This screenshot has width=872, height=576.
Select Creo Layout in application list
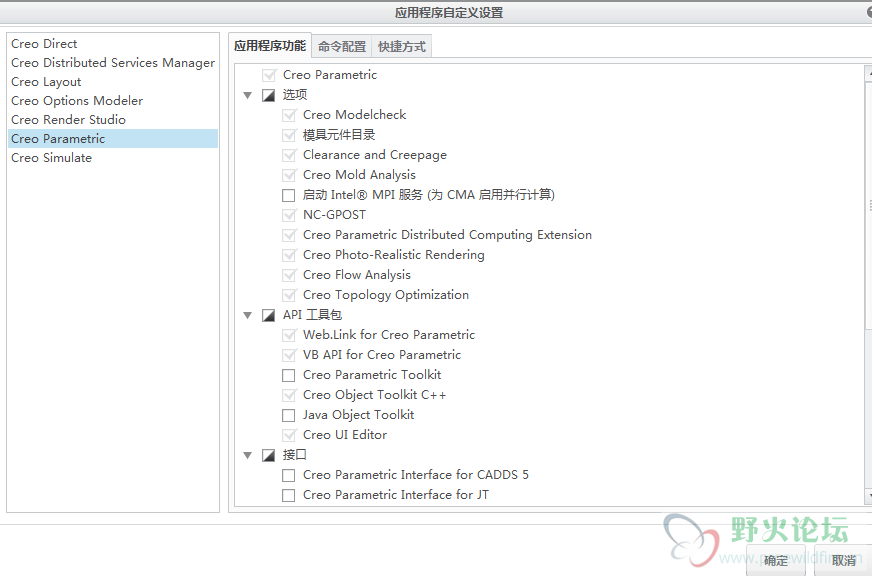point(113,82)
